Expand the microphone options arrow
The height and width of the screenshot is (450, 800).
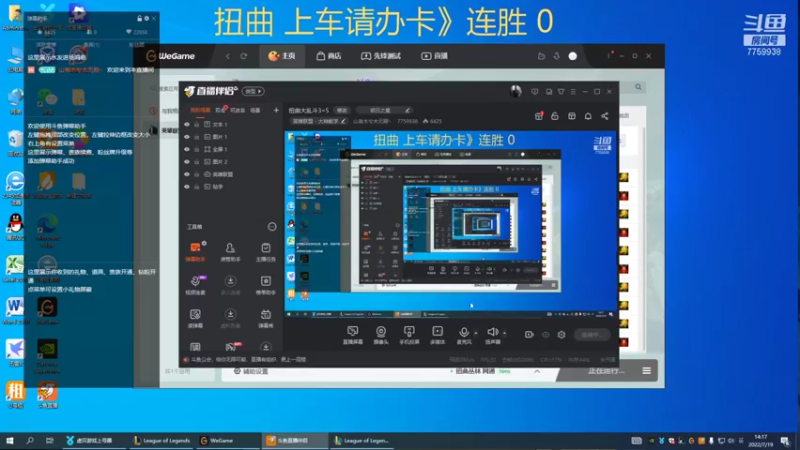476,334
